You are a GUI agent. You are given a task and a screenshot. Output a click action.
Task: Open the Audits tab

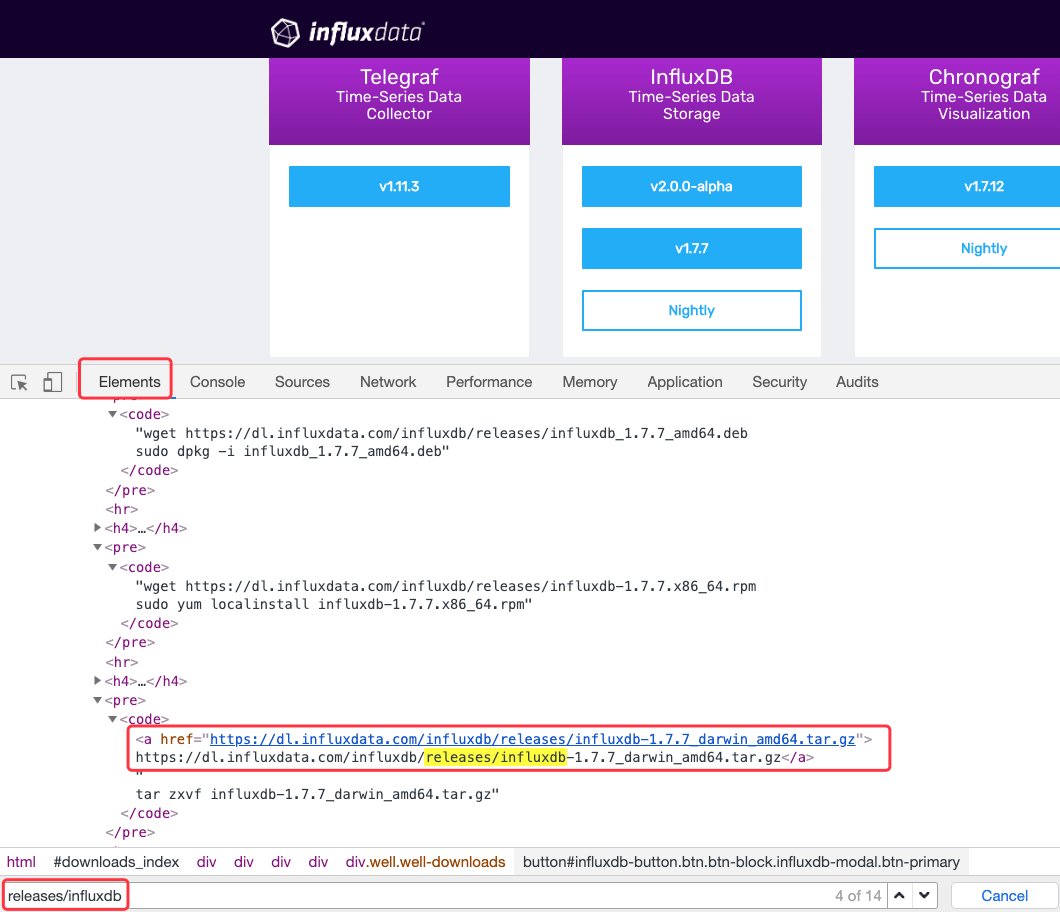(857, 382)
